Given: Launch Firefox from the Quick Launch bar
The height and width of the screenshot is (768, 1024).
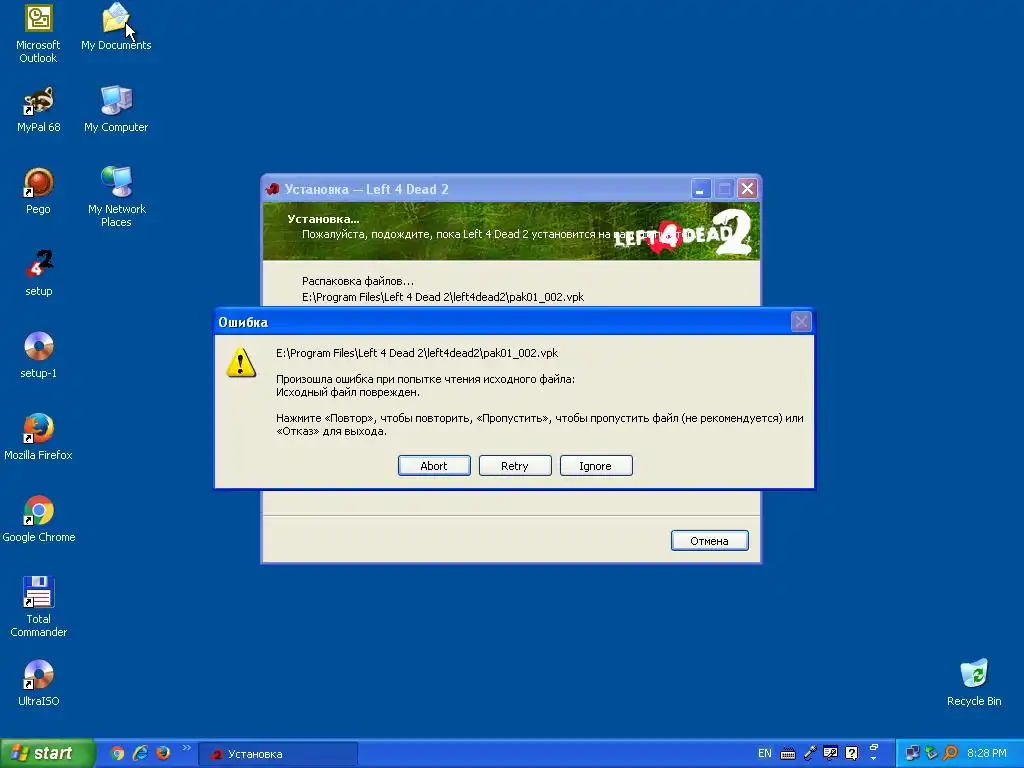Looking at the screenshot, I should point(163,753).
